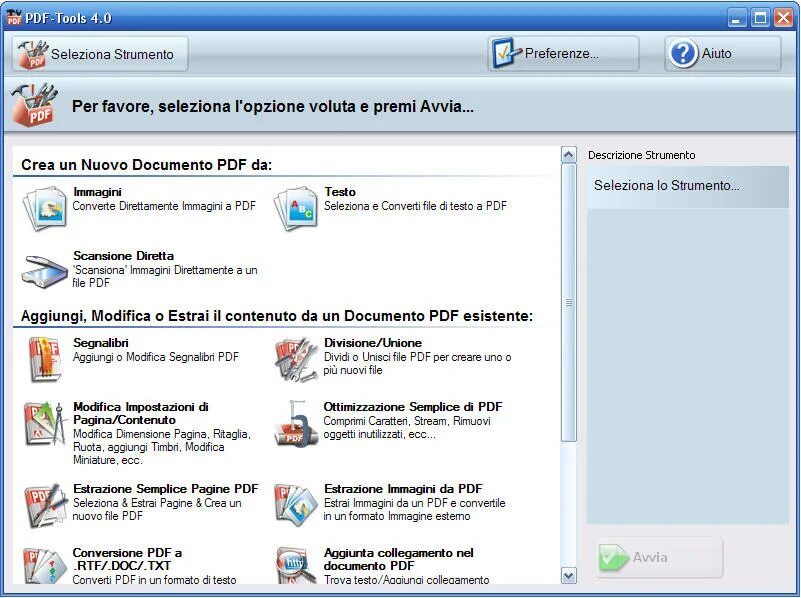Open the Seleziona Strumento button
Screen dimensions: 801x598
[x=100, y=54]
